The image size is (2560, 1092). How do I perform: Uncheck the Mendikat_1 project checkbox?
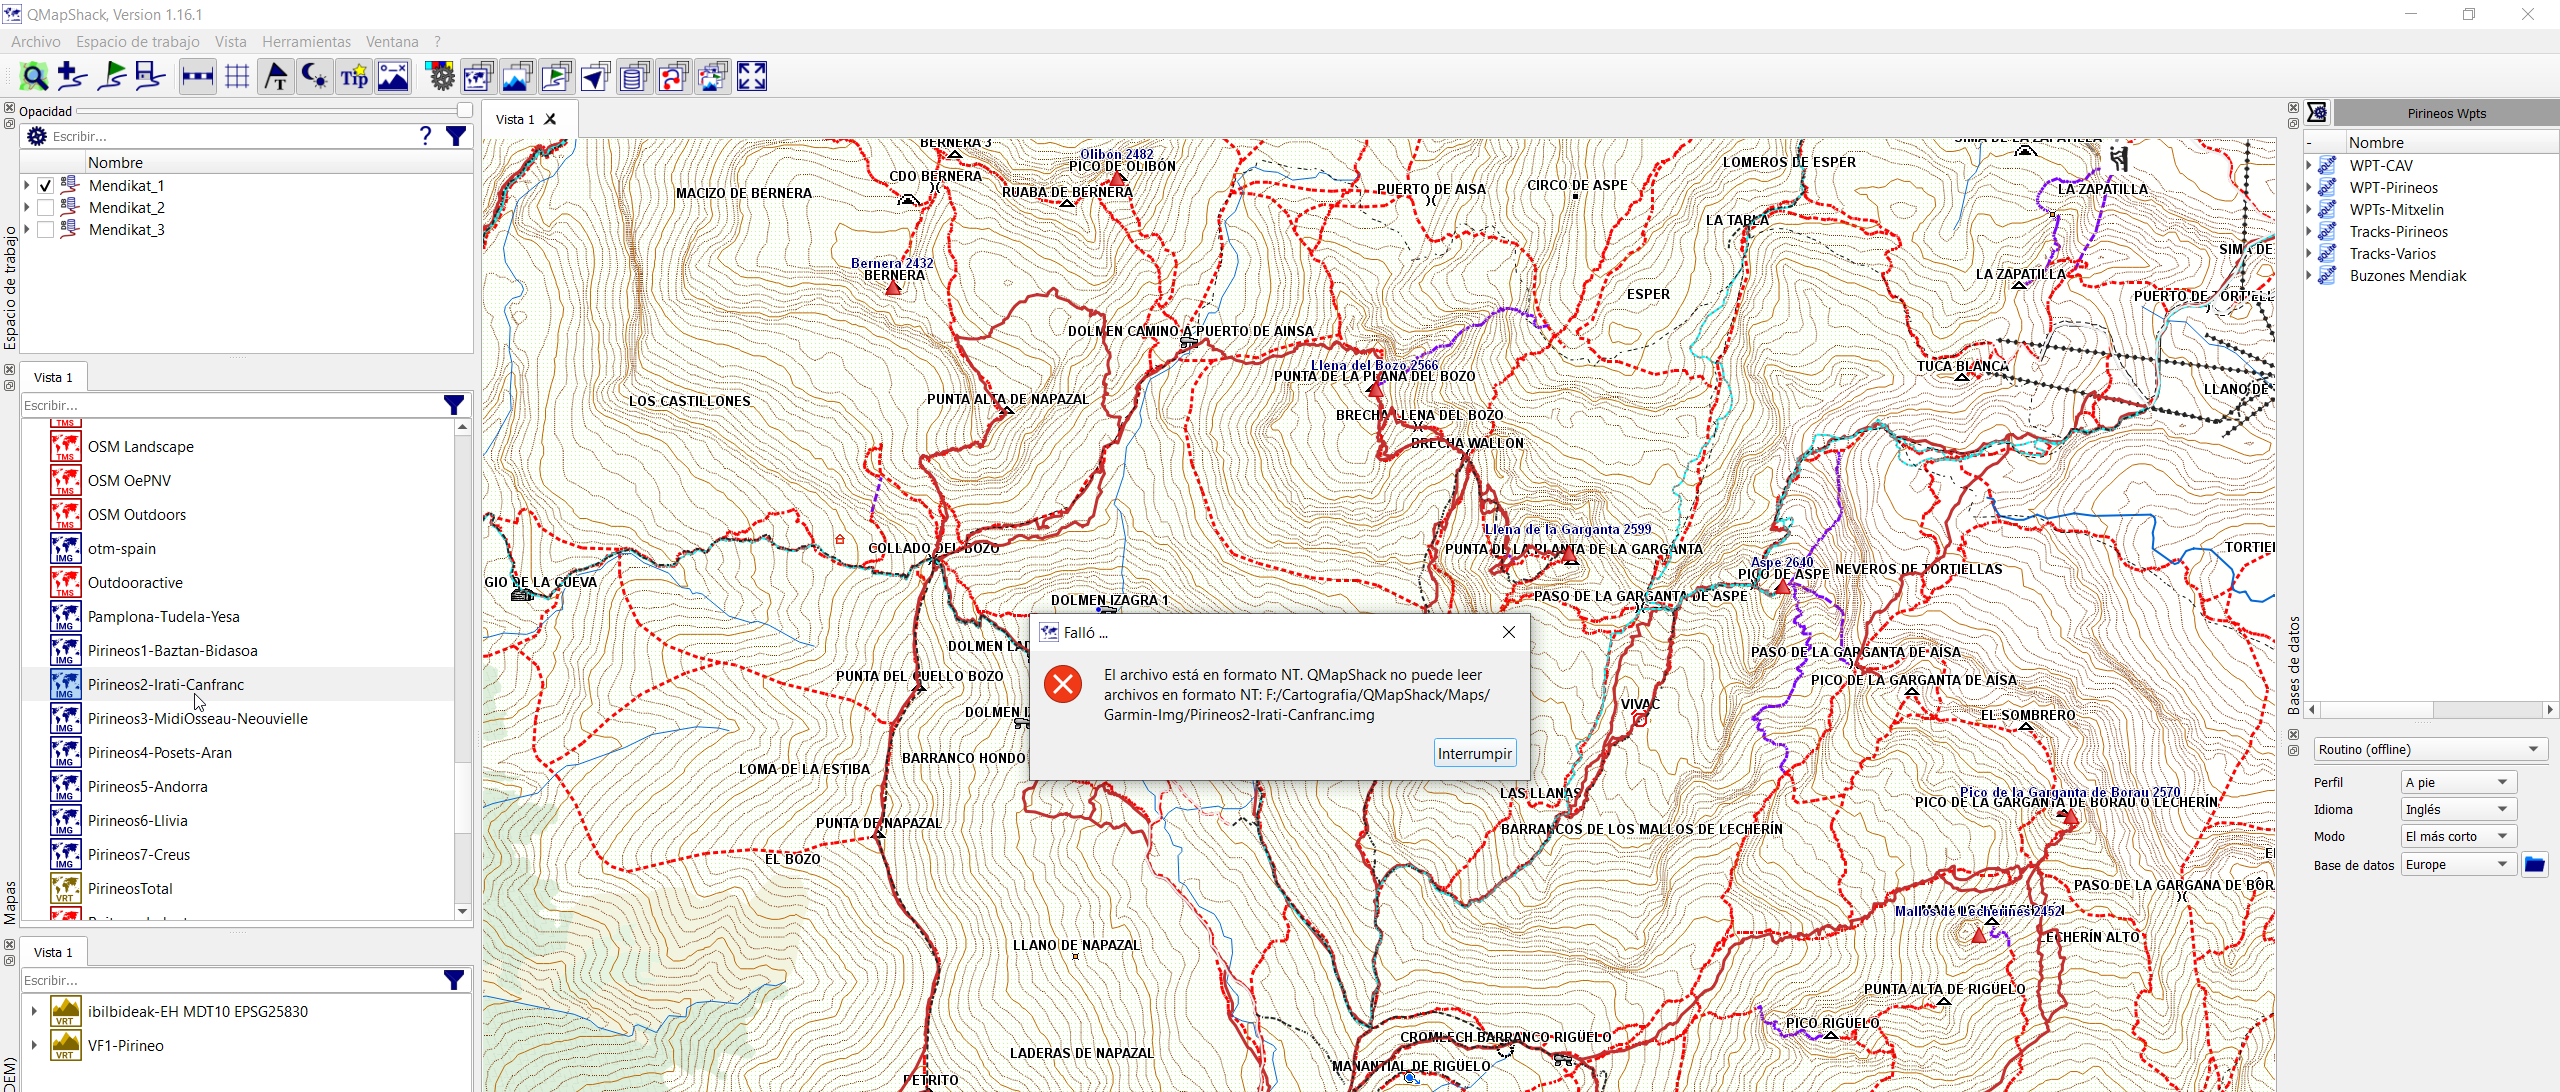[x=45, y=186]
